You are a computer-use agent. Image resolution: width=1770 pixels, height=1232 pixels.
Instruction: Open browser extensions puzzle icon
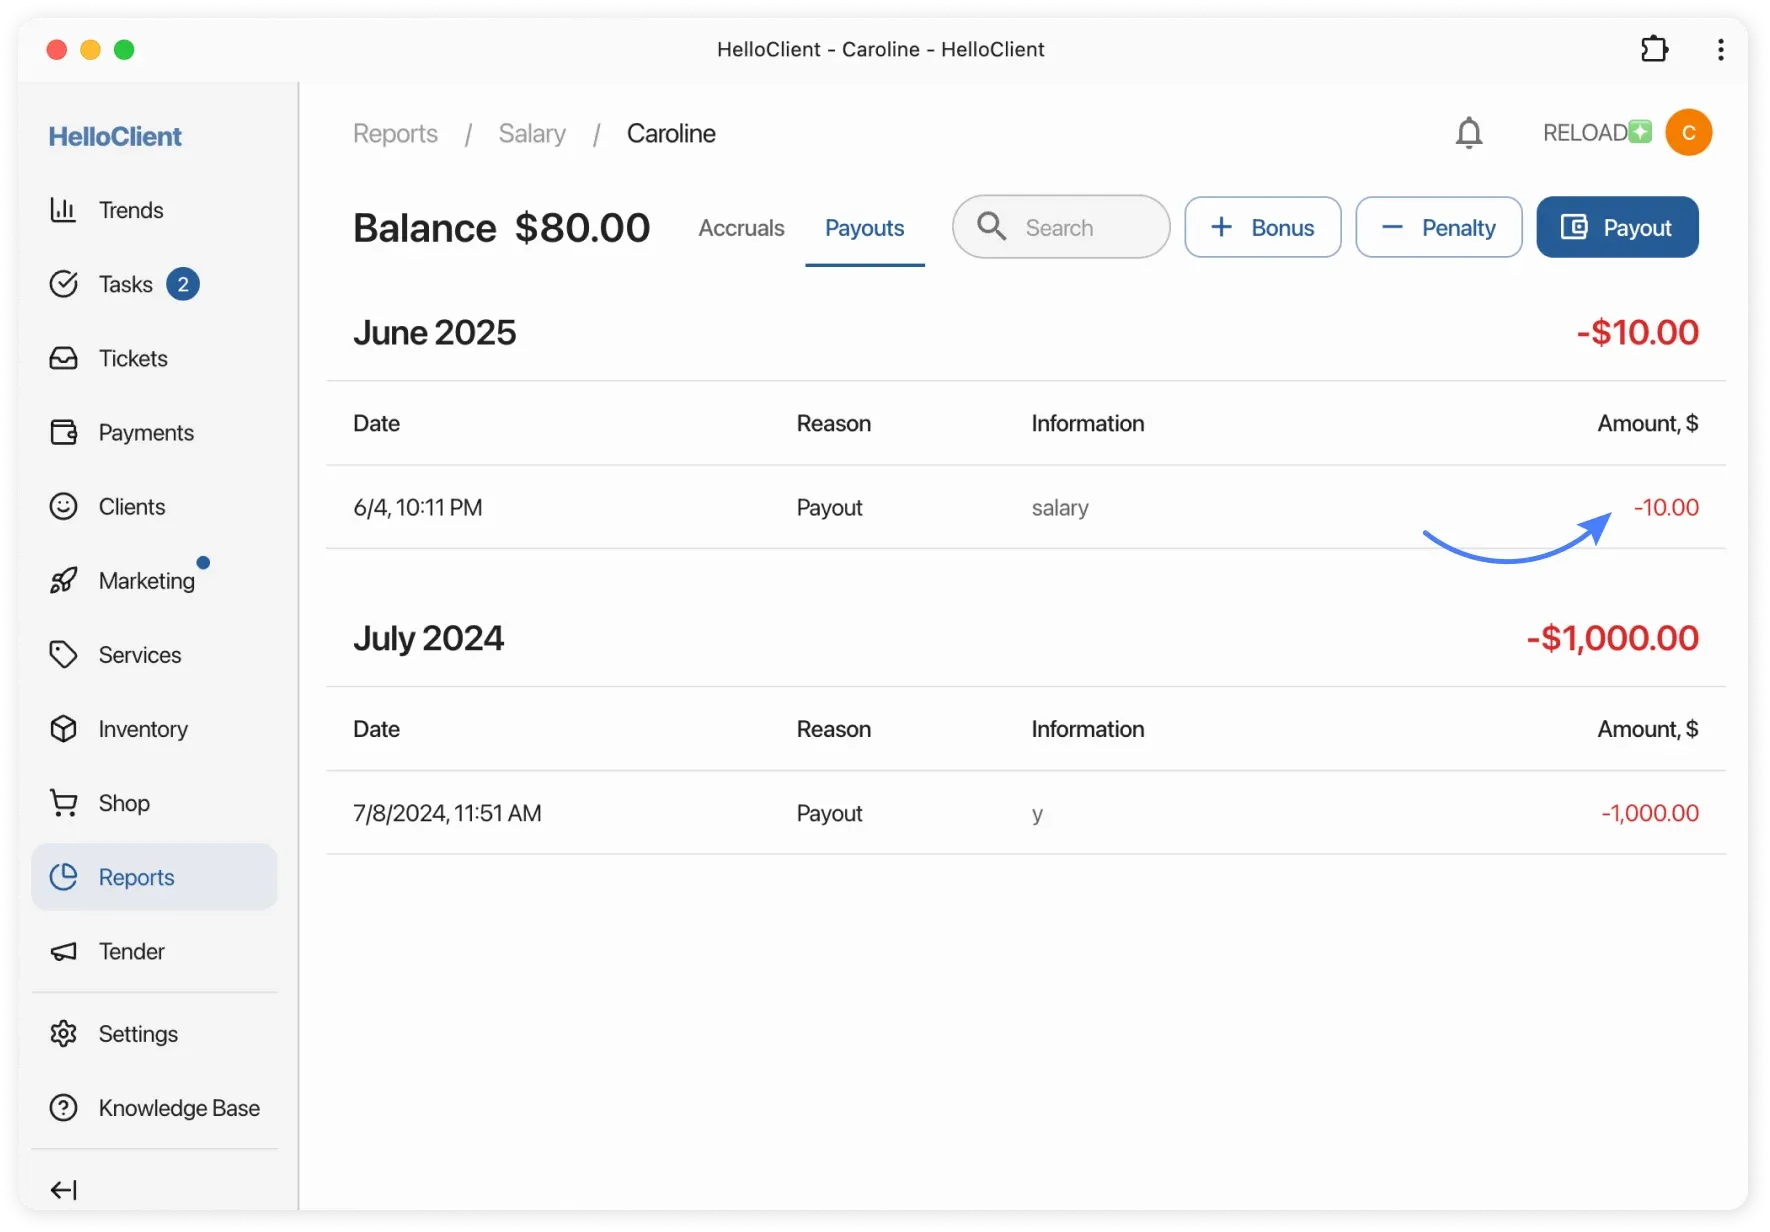1654,49
